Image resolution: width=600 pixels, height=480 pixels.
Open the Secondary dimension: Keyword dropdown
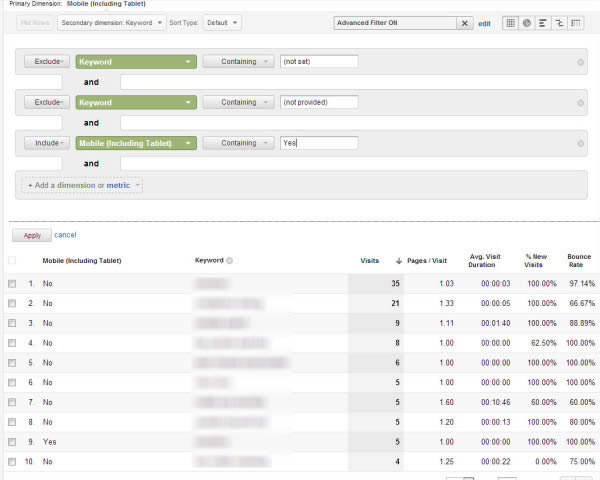112,22
